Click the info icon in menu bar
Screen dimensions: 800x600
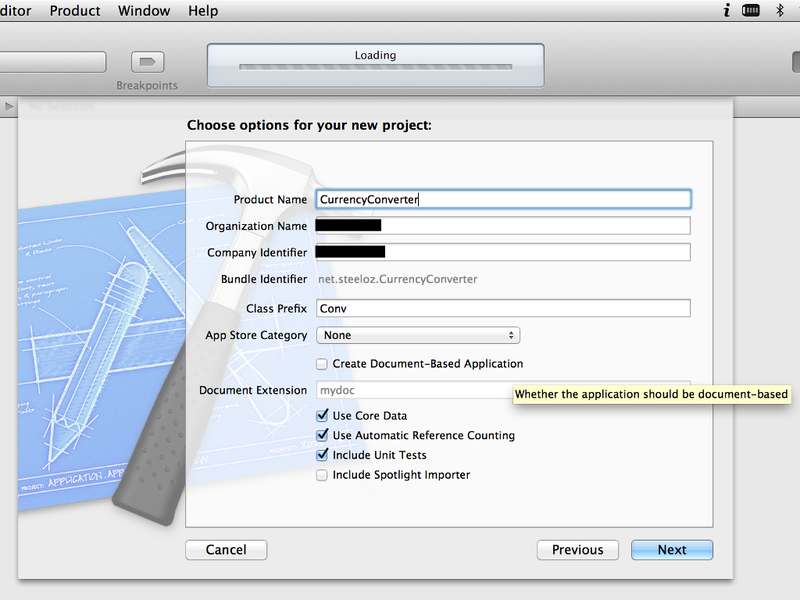point(725,11)
